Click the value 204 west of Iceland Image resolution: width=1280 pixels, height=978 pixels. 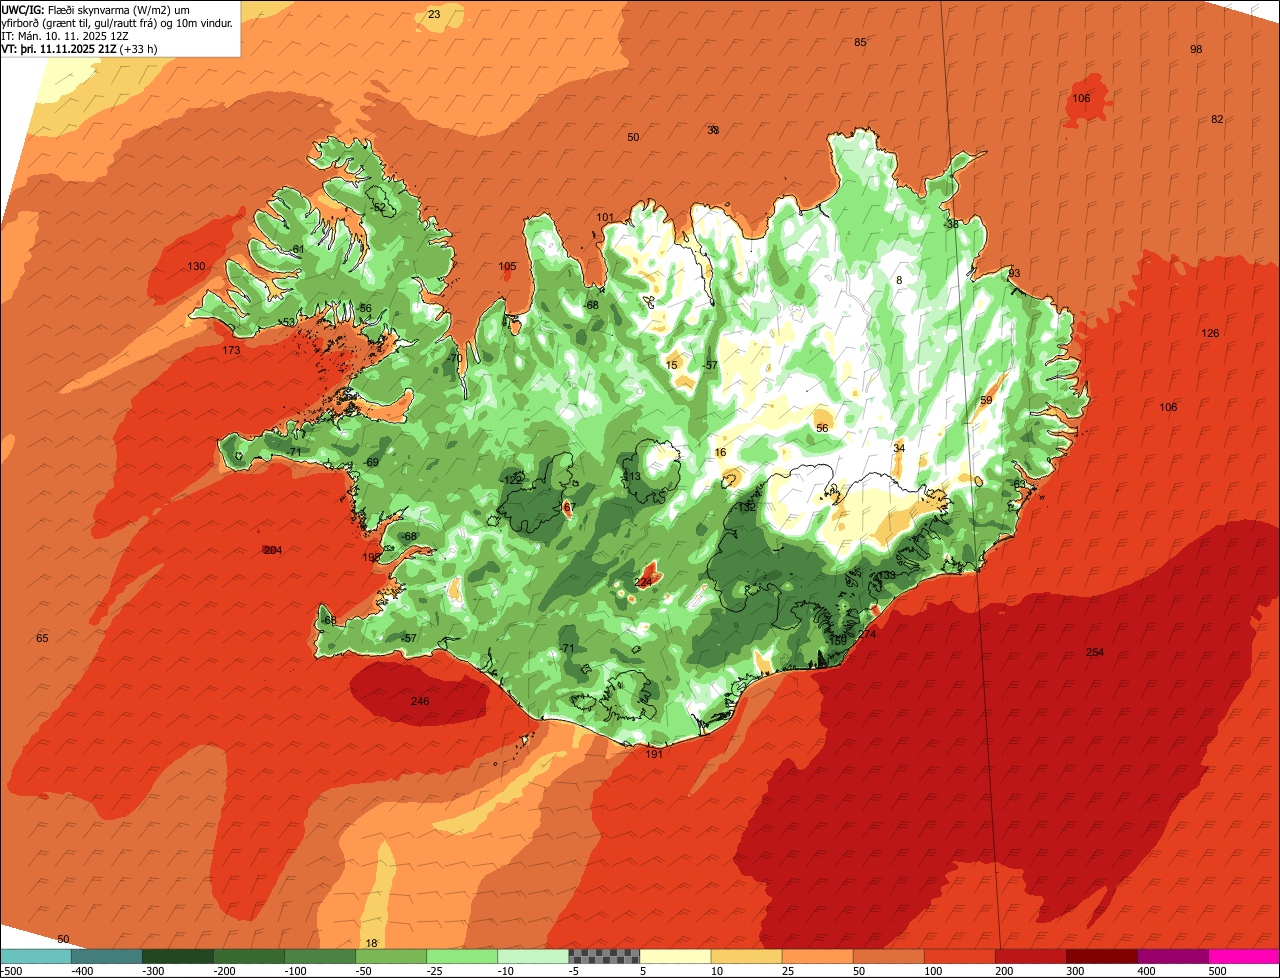click(x=273, y=551)
